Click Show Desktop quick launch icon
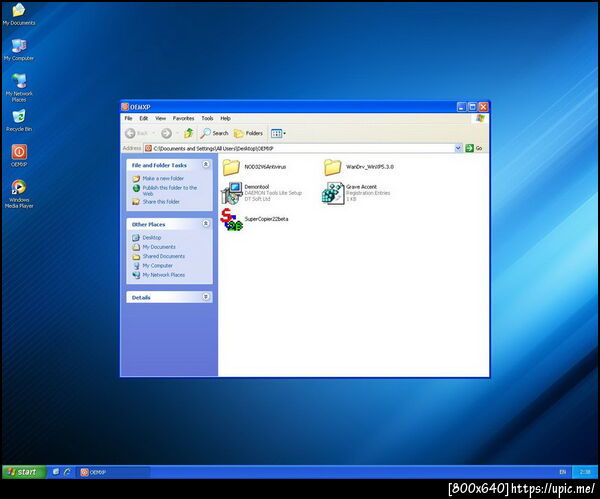This screenshot has width=600, height=499. (x=56, y=472)
